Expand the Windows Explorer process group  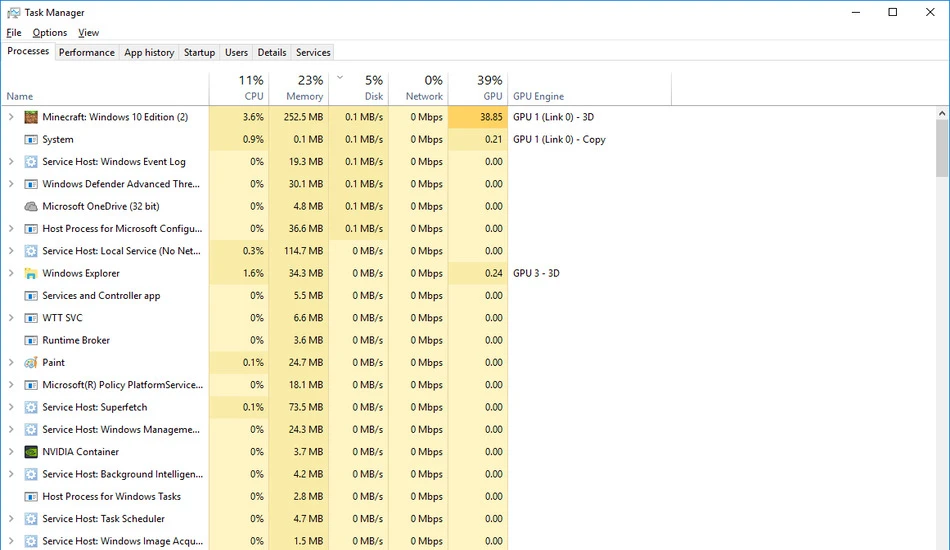coord(11,273)
